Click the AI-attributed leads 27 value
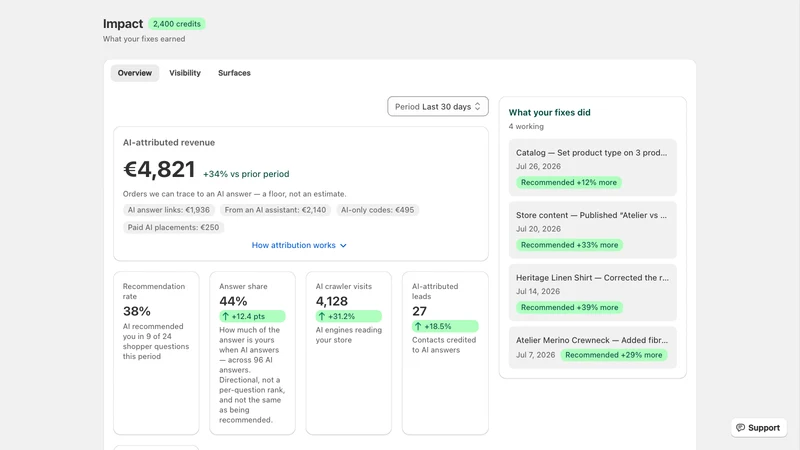 point(419,311)
